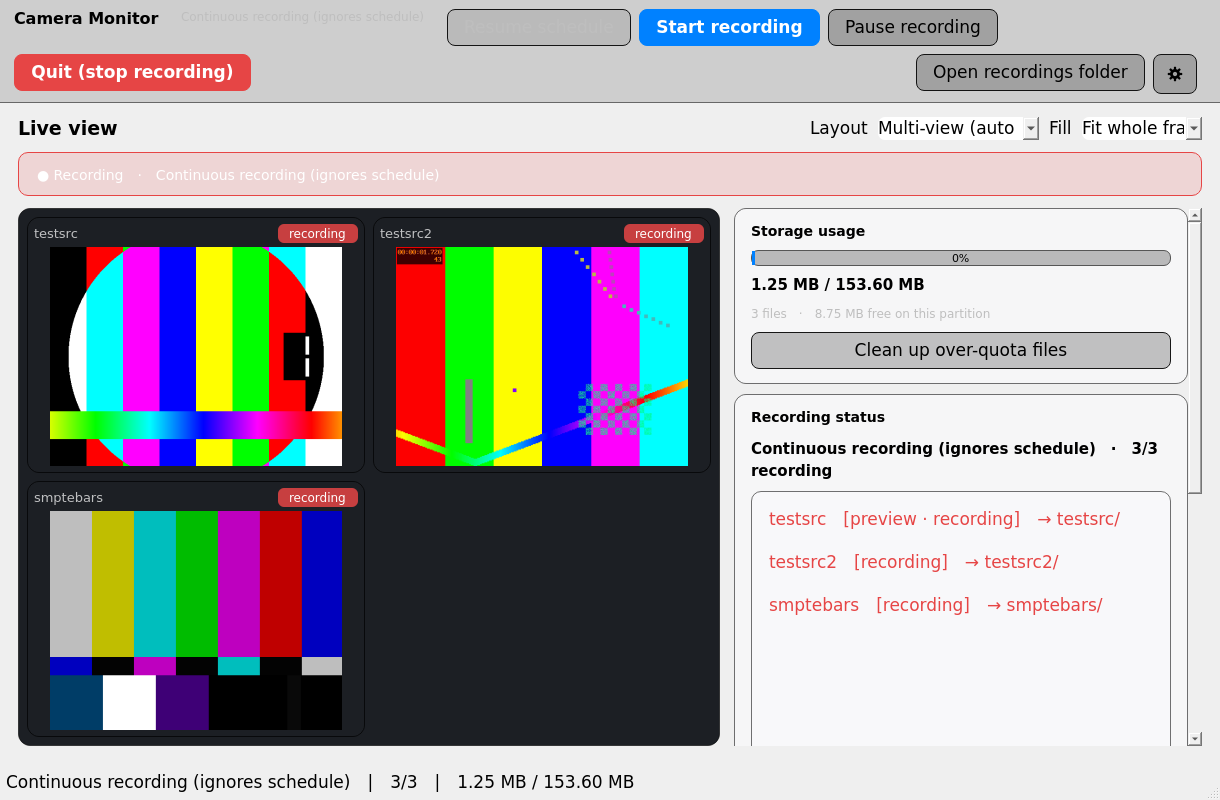This screenshot has width=1220, height=800.
Task: Click the disabled button left of Start recording
Action: (x=538, y=27)
